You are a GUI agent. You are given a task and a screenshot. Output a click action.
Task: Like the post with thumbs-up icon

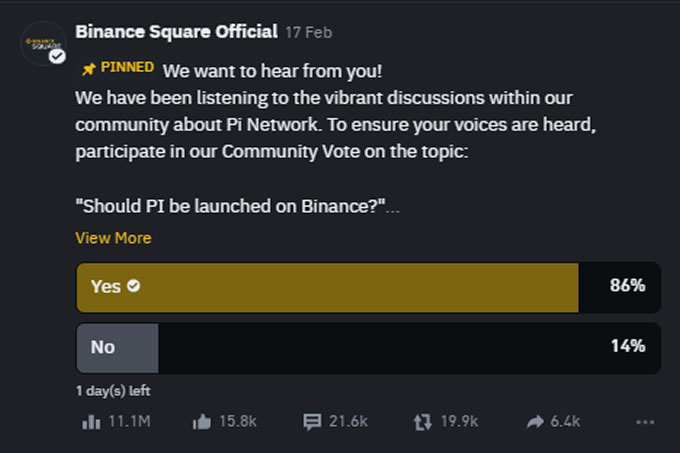point(201,422)
